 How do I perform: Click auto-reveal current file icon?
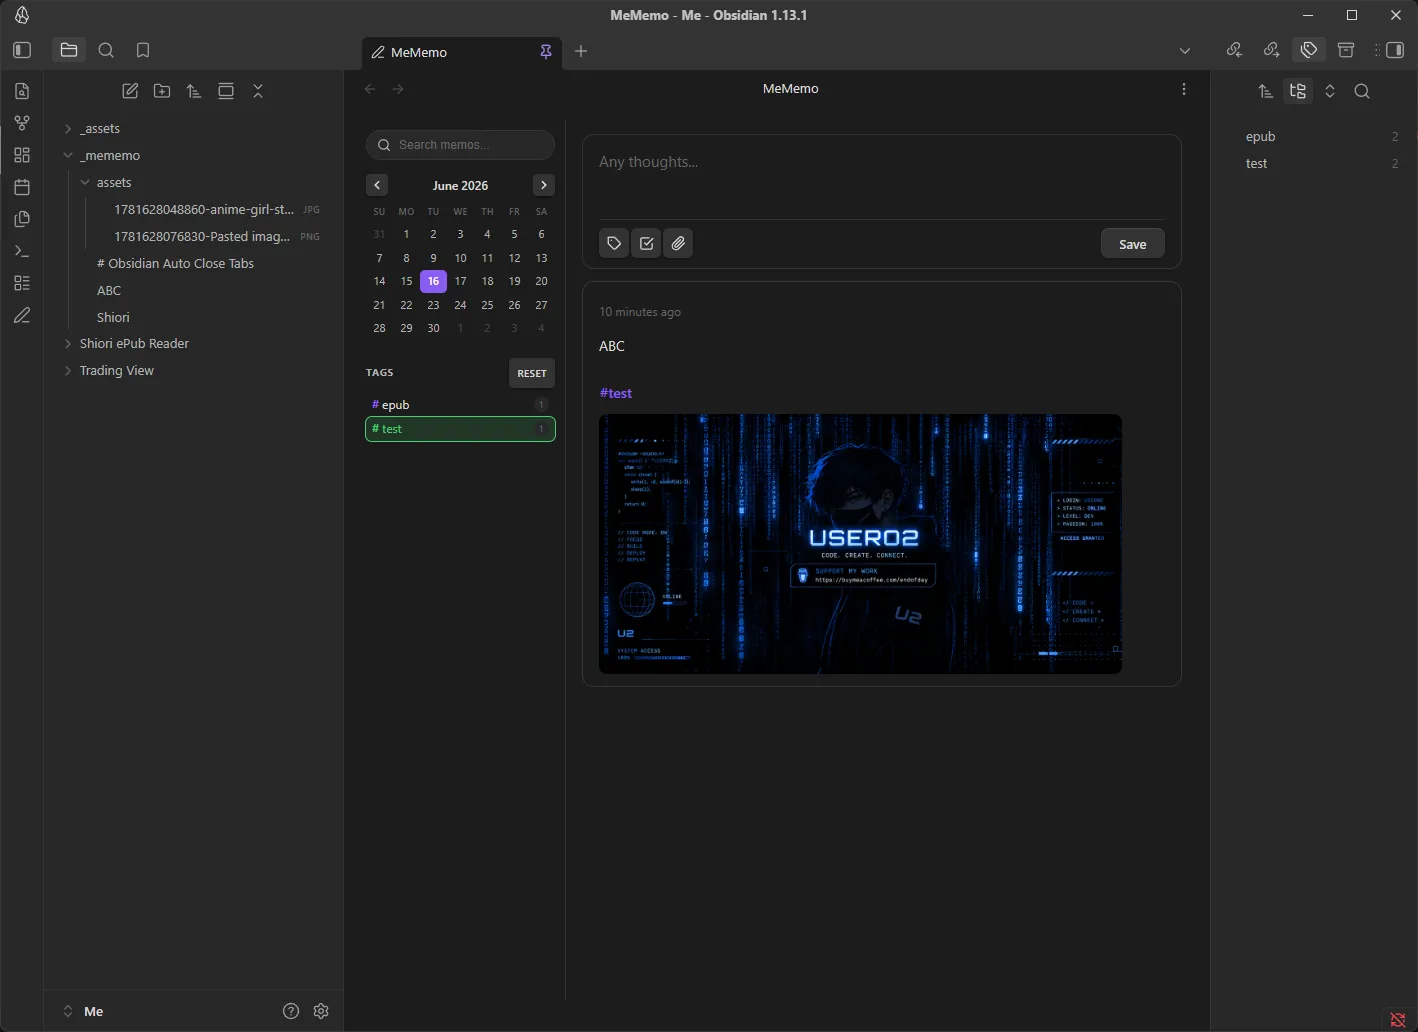(226, 91)
